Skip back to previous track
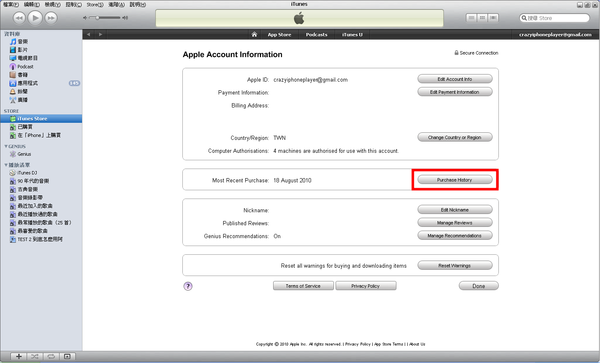Image resolution: width=600 pixels, height=363 pixels. (19, 18)
